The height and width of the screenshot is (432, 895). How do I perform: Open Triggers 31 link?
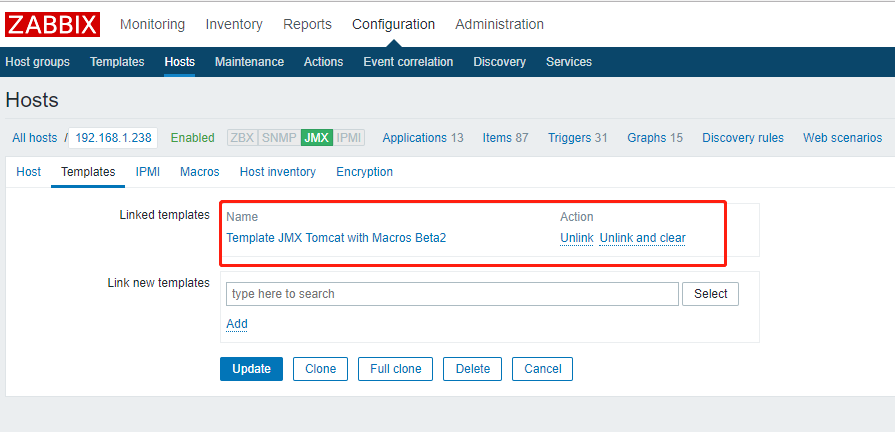pos(578,138)
